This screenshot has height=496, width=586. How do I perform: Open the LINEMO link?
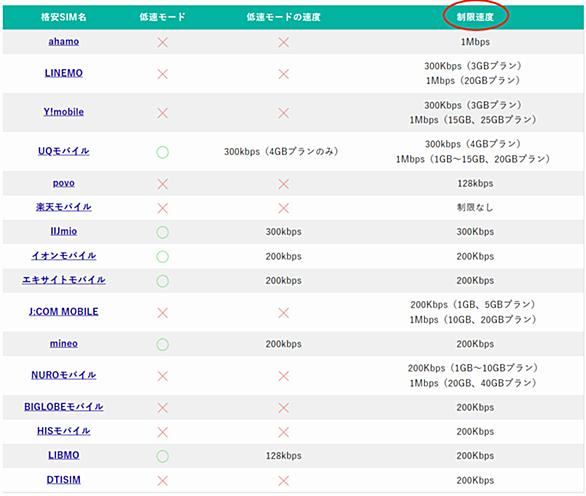pyautogui.click(x=64, y=73)
